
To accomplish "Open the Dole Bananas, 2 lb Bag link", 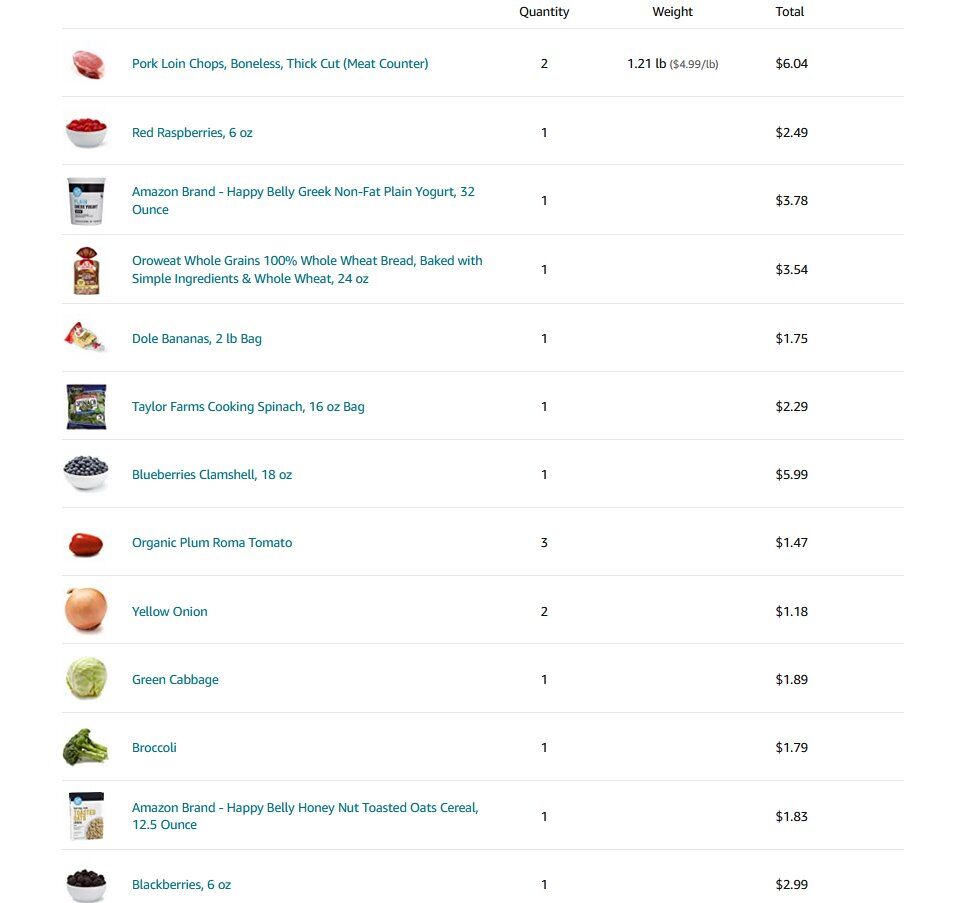I will pyautogui.click(x=196, y=339).
